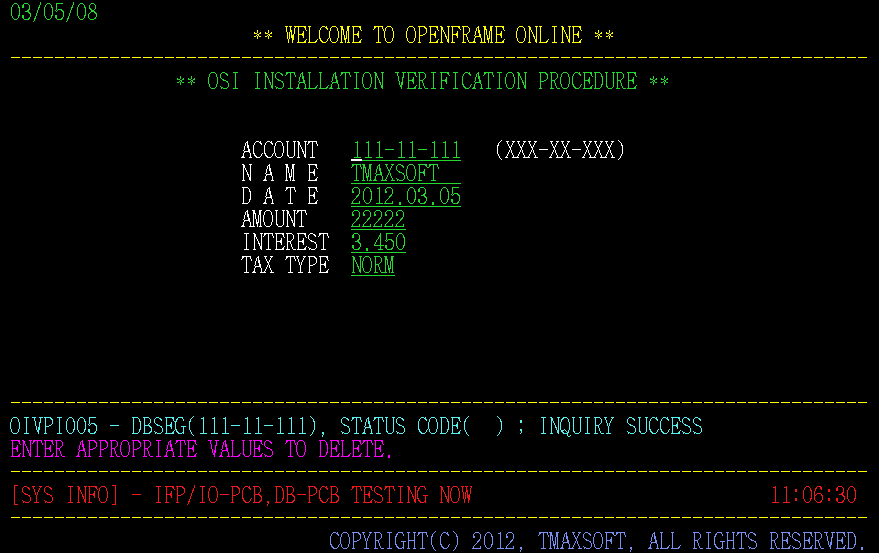Click the OSI INSTALLATION VERIFICATION PROCEDURE heading
Screen dimensions: 879x553
tap(422, 82)
